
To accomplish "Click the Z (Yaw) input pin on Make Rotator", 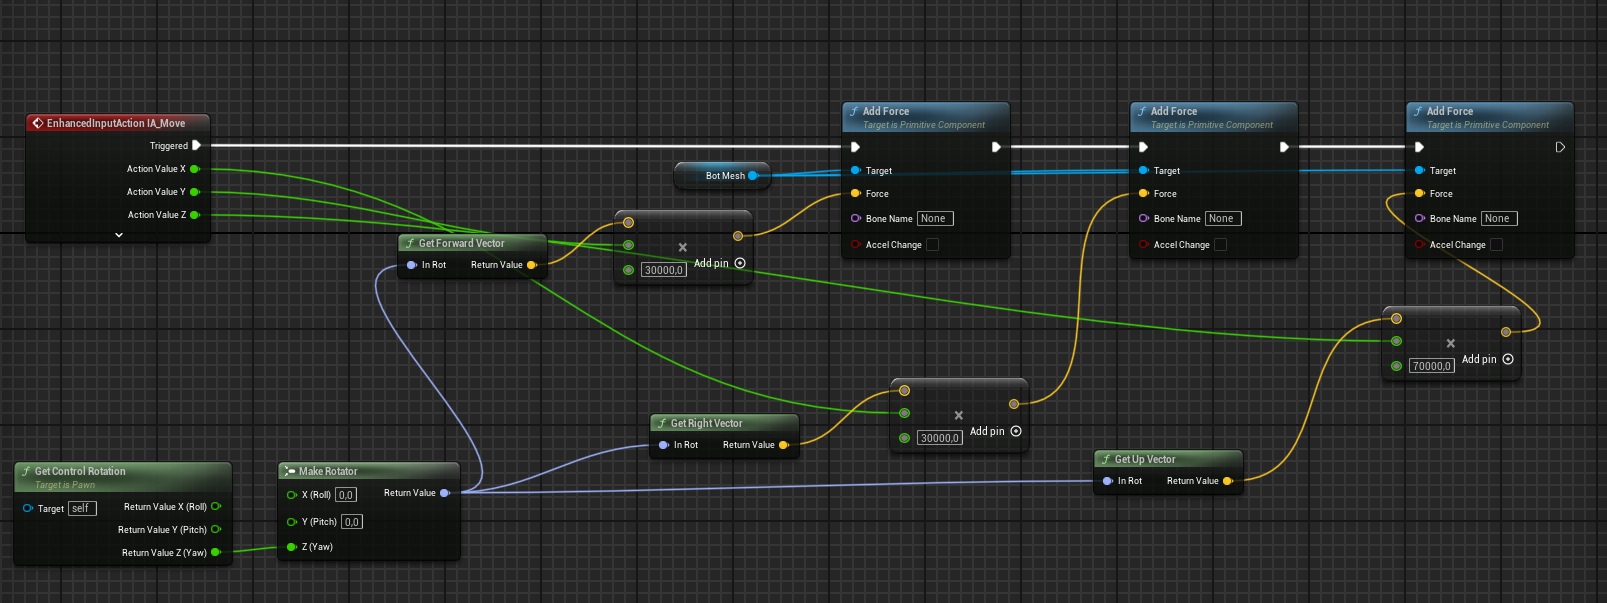I will pyautogui.click(x=292, y=547).
